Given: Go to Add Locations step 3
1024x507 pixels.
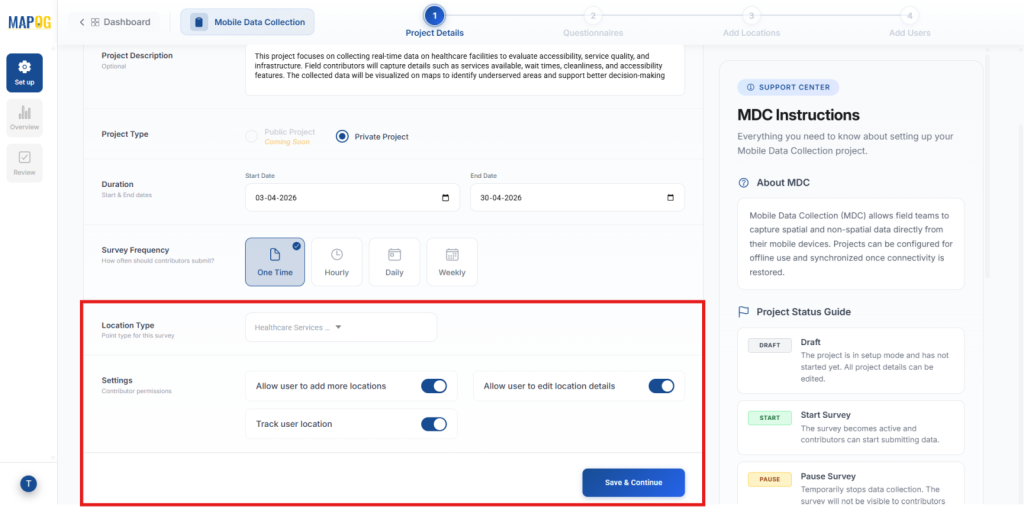Looking at the screenshot, I should pyautogui.click(x=751, y=16).
